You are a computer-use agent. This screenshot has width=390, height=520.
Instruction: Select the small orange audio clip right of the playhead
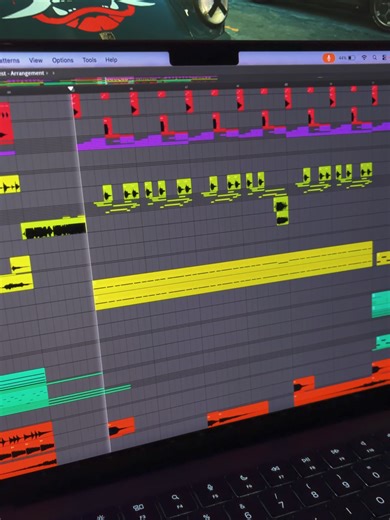(x=121, y=428)
